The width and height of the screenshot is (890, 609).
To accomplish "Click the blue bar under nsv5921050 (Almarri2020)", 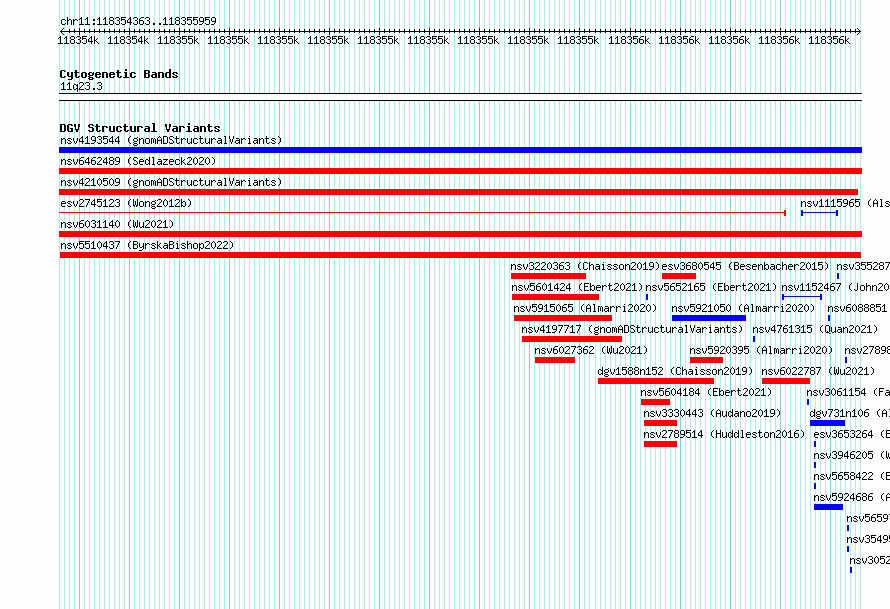I will click(709, 318).
